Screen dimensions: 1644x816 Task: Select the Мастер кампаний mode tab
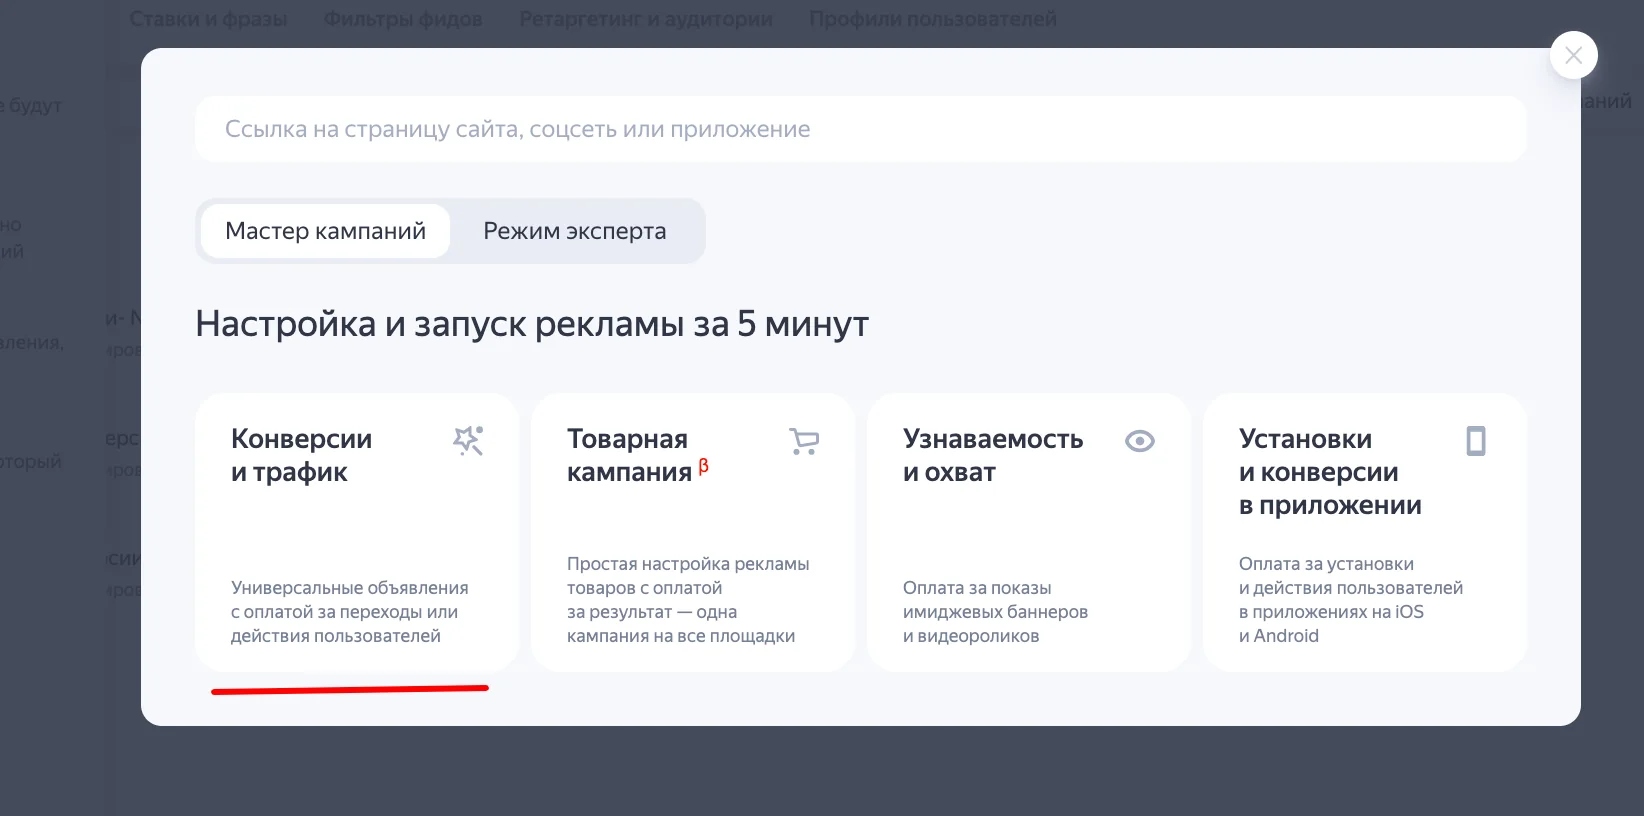pos(325,231)
